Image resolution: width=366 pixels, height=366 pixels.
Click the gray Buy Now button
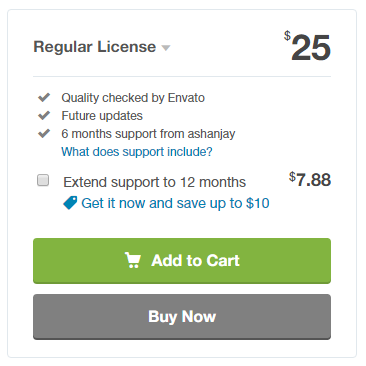click(182, 317)
